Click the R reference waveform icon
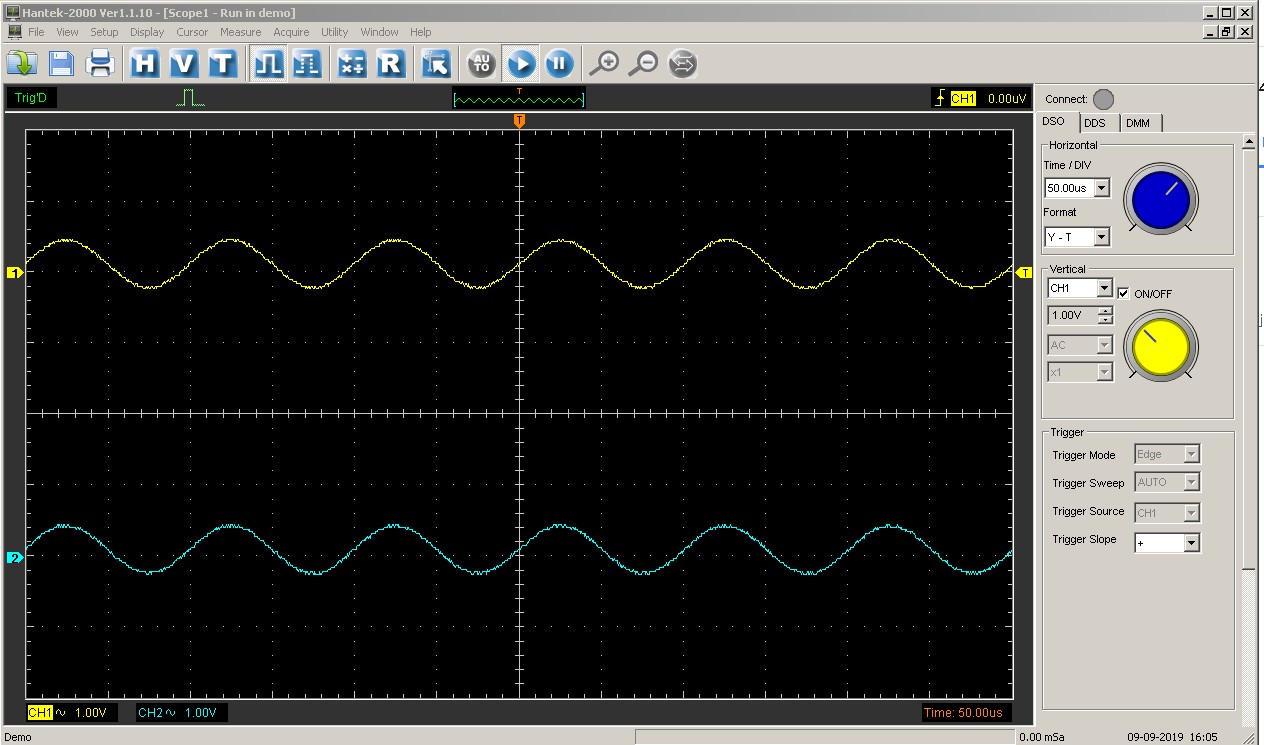Image resolution: width=1264 pixels, height=745 pixels. point(391,64)
